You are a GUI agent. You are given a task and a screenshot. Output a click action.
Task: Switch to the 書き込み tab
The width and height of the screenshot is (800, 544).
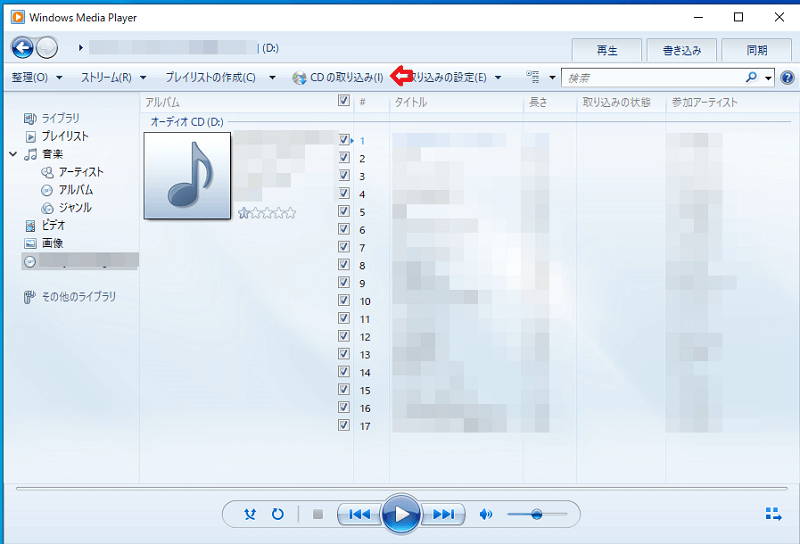[x=682, y=50]
